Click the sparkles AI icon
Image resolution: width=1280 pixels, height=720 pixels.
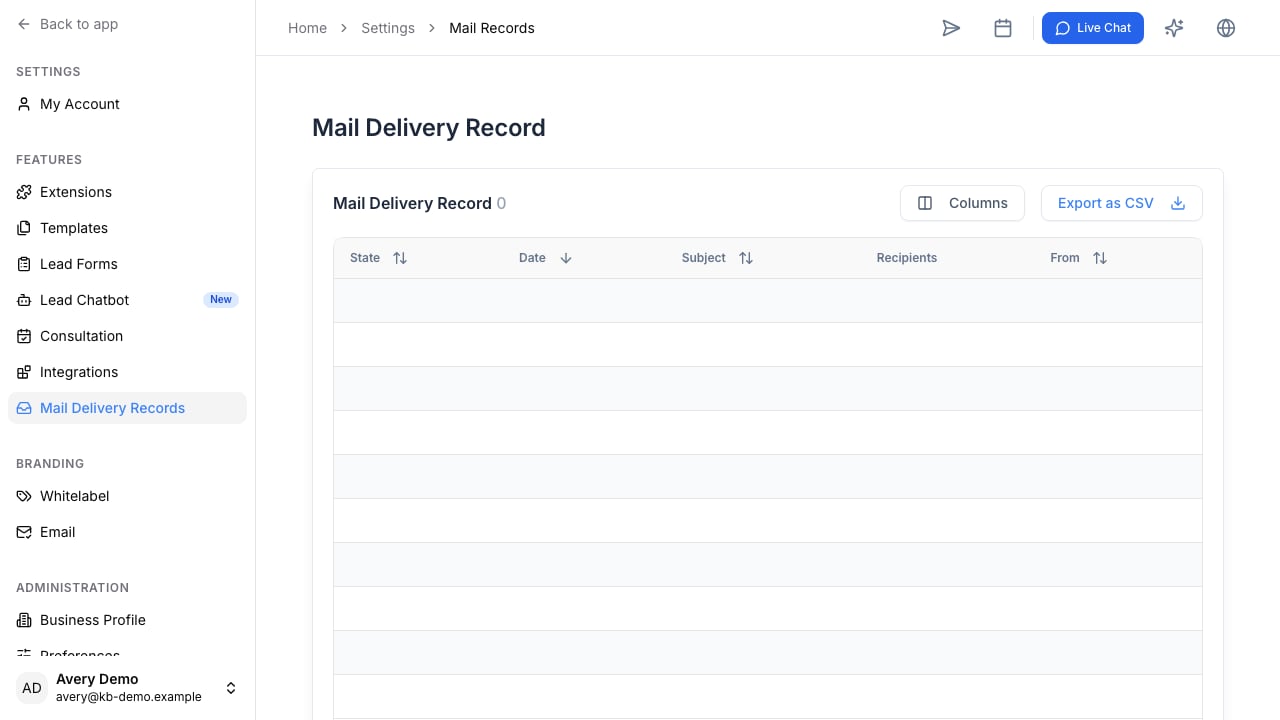coord(1174,28)
